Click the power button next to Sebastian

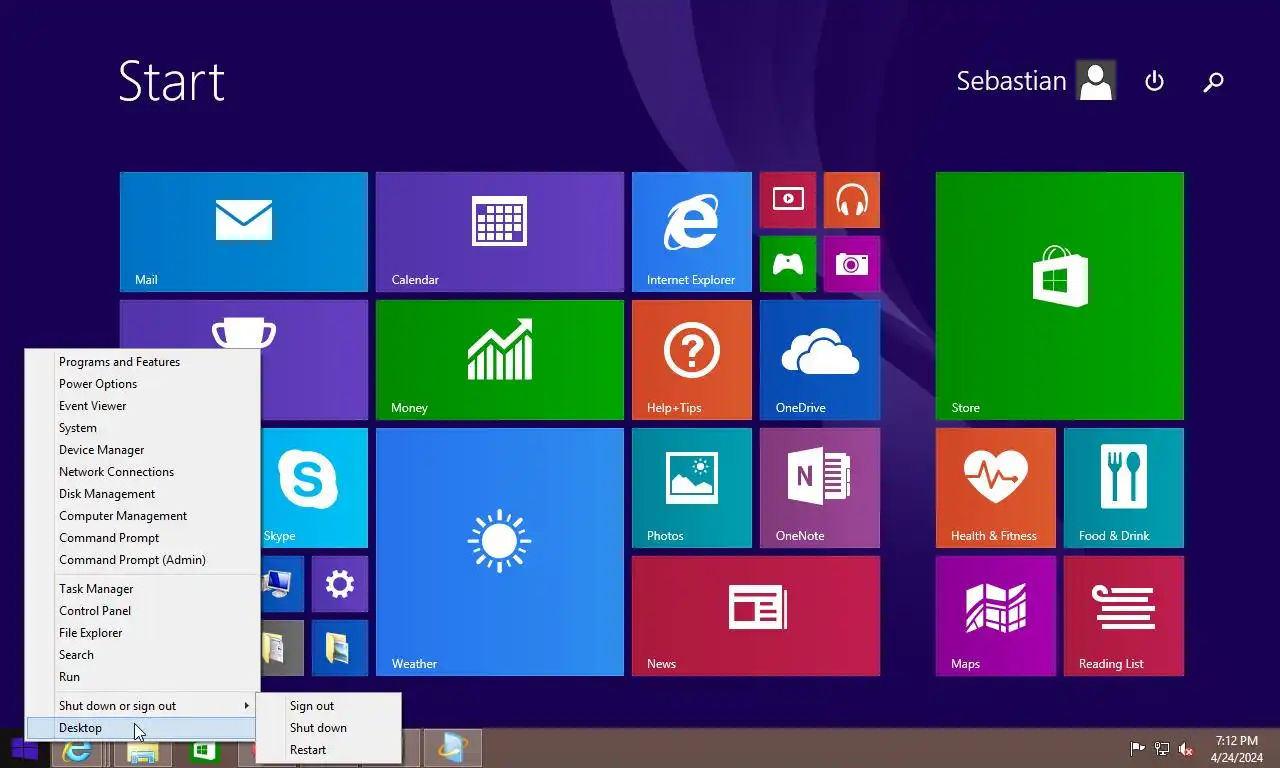pos(1154,81)
